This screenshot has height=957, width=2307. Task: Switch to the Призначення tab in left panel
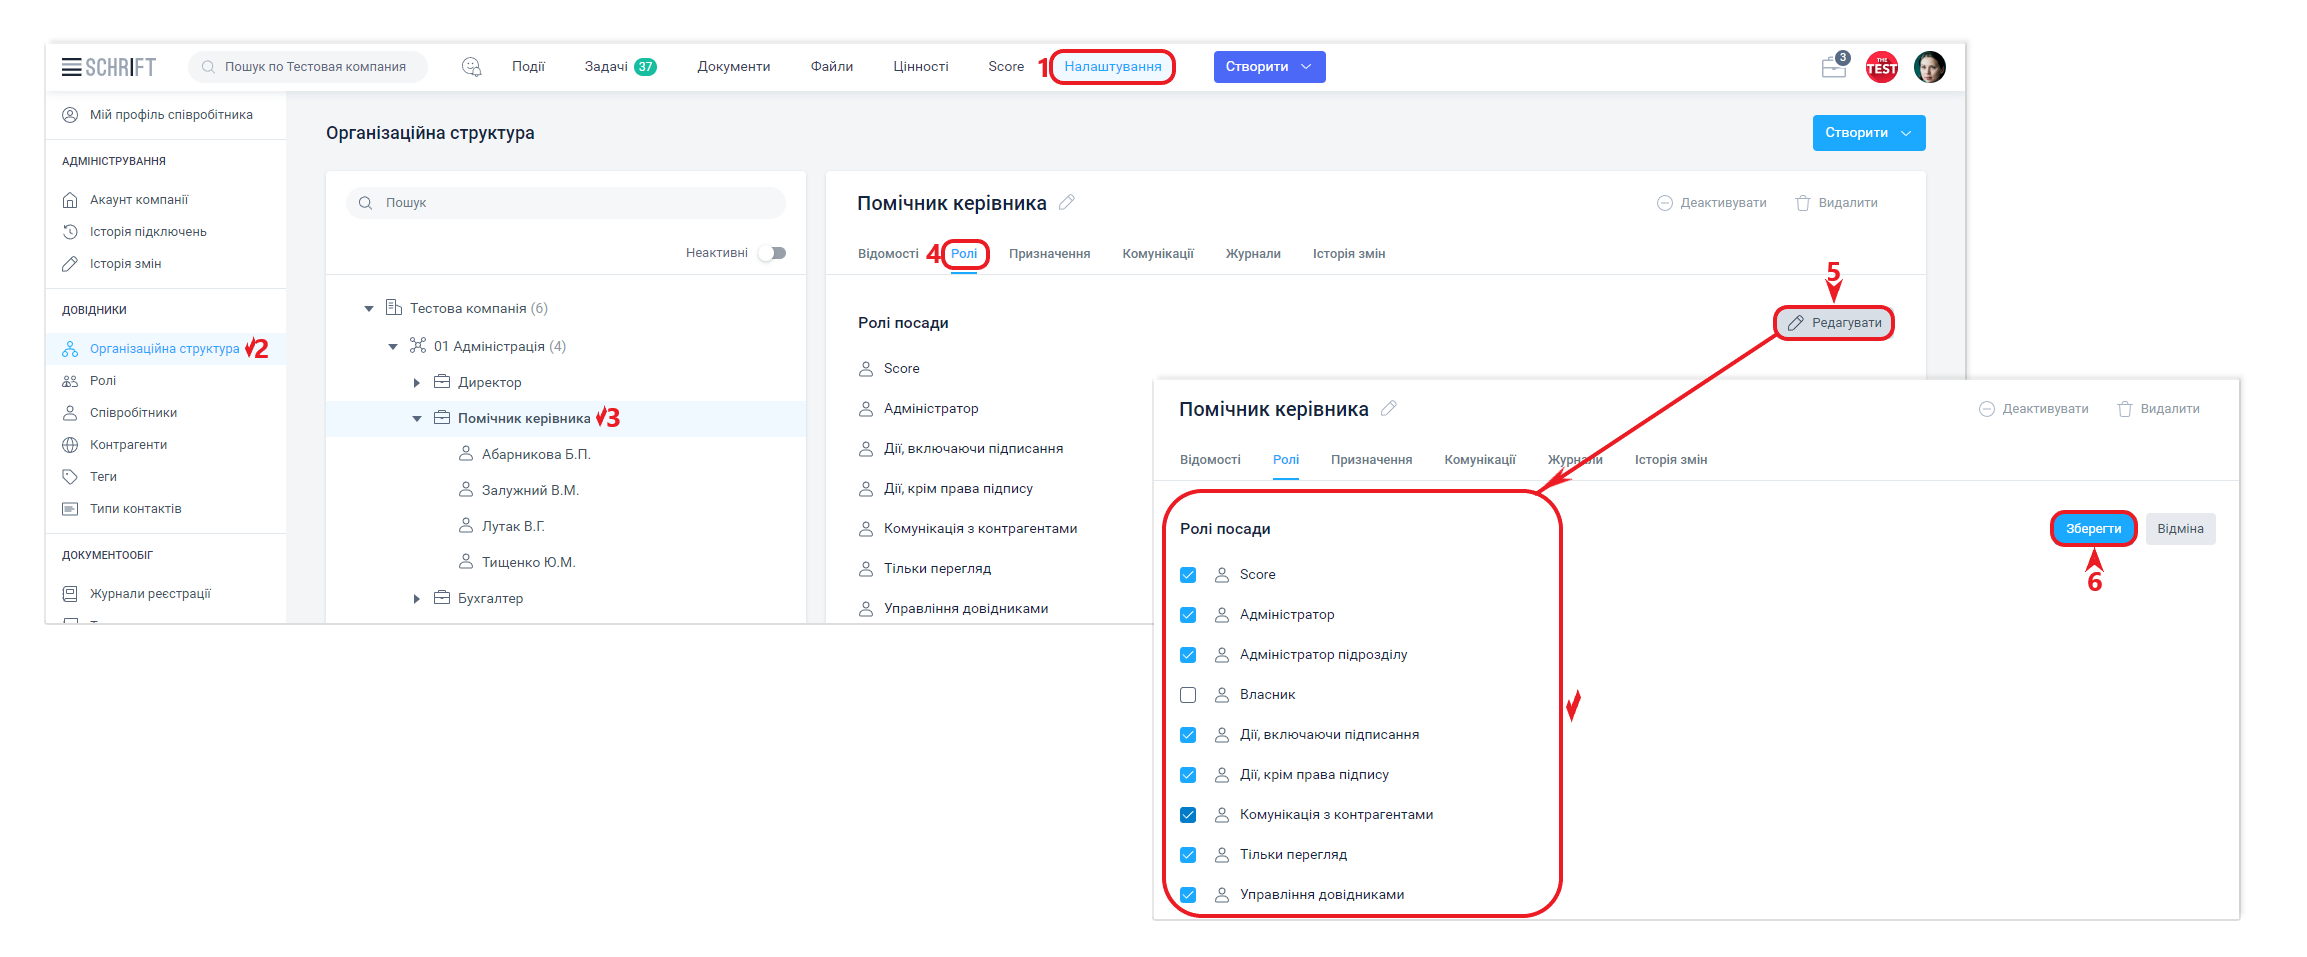tap(1049, 254)
